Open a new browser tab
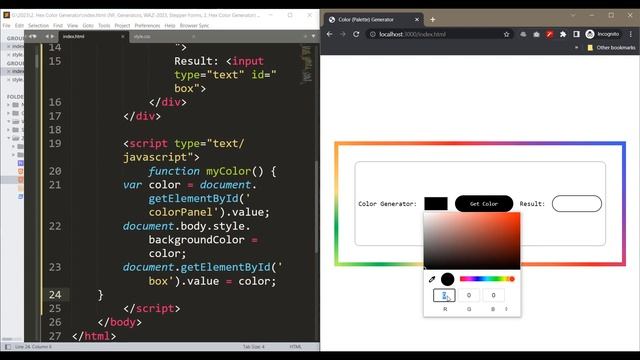Screen dimensions: 640x360 pyautogui.click(x=433, y=19)
